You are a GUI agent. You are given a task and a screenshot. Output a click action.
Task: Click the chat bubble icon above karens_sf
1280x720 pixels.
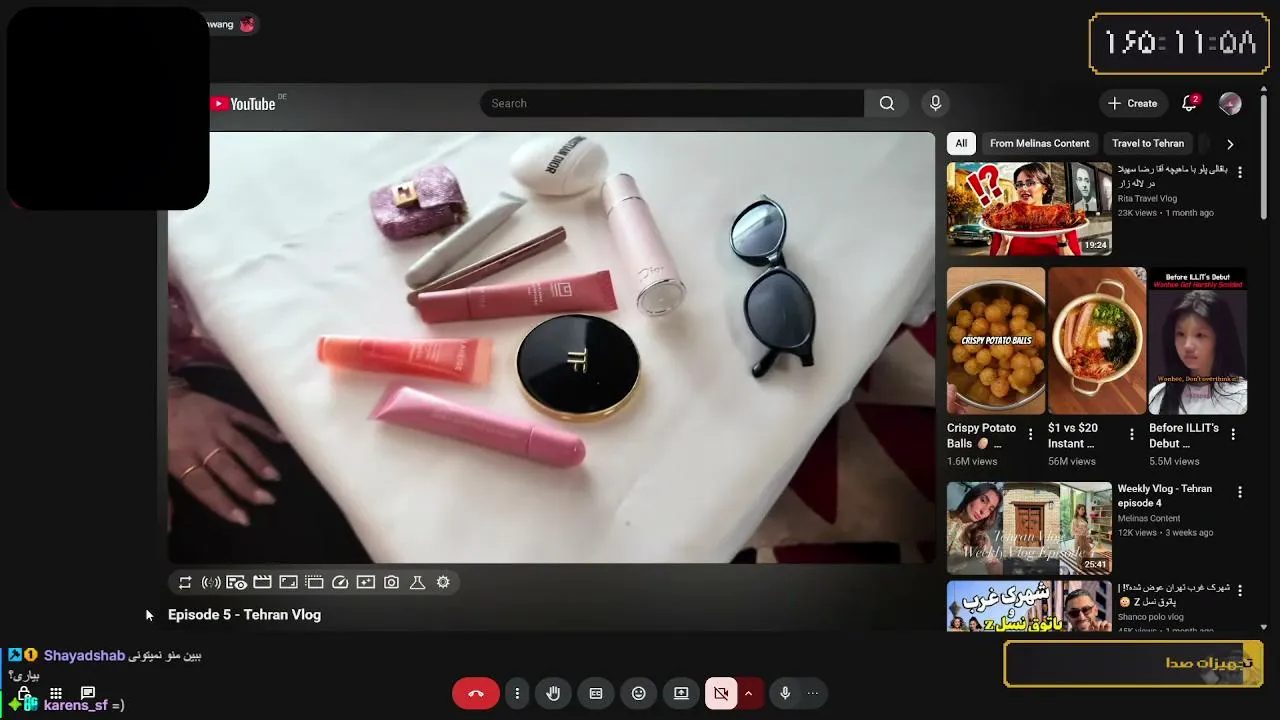point(88,693)
